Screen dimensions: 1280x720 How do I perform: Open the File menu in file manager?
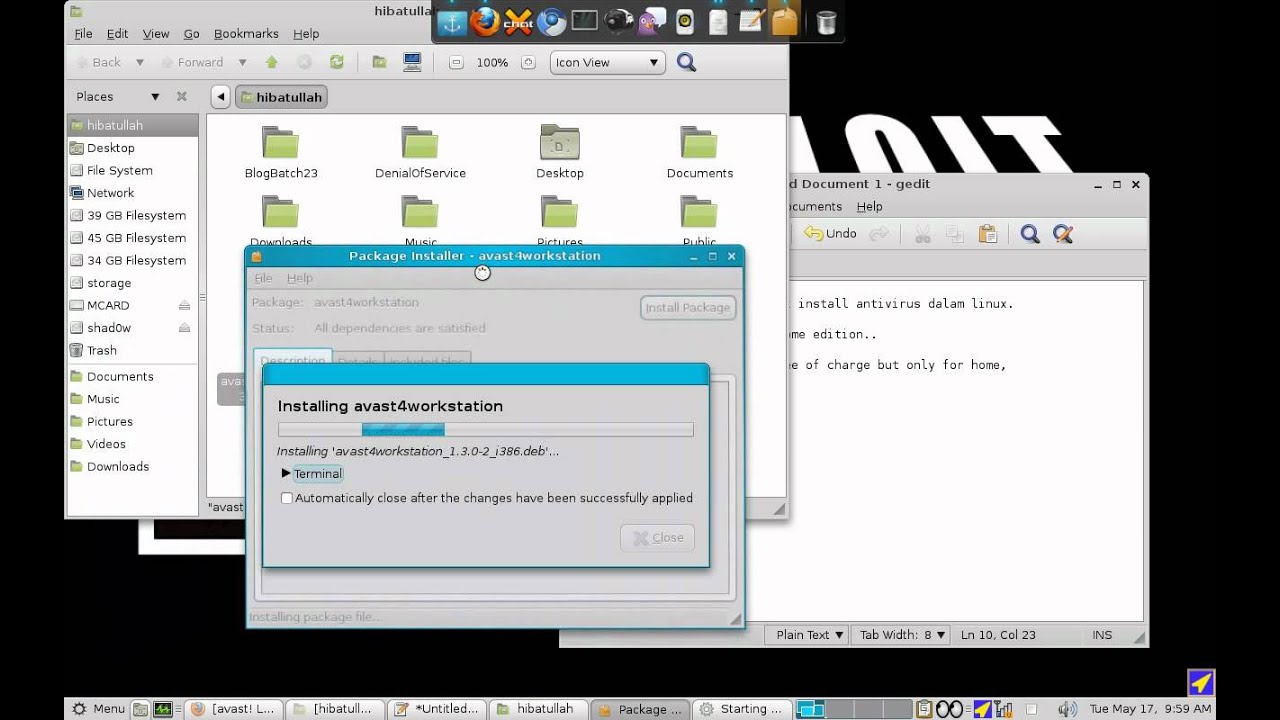pos(83,33)
